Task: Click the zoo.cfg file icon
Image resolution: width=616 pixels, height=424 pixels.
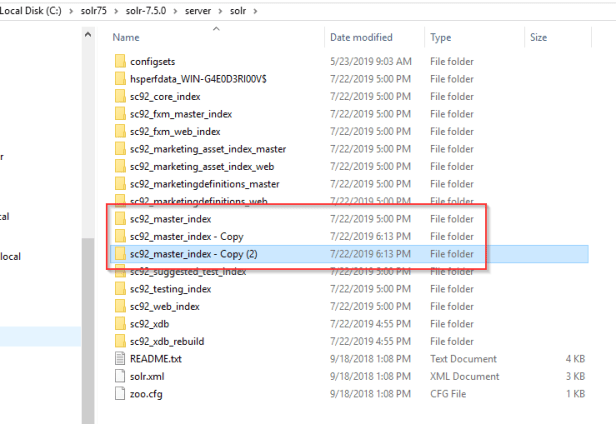Action: point(120,393)
